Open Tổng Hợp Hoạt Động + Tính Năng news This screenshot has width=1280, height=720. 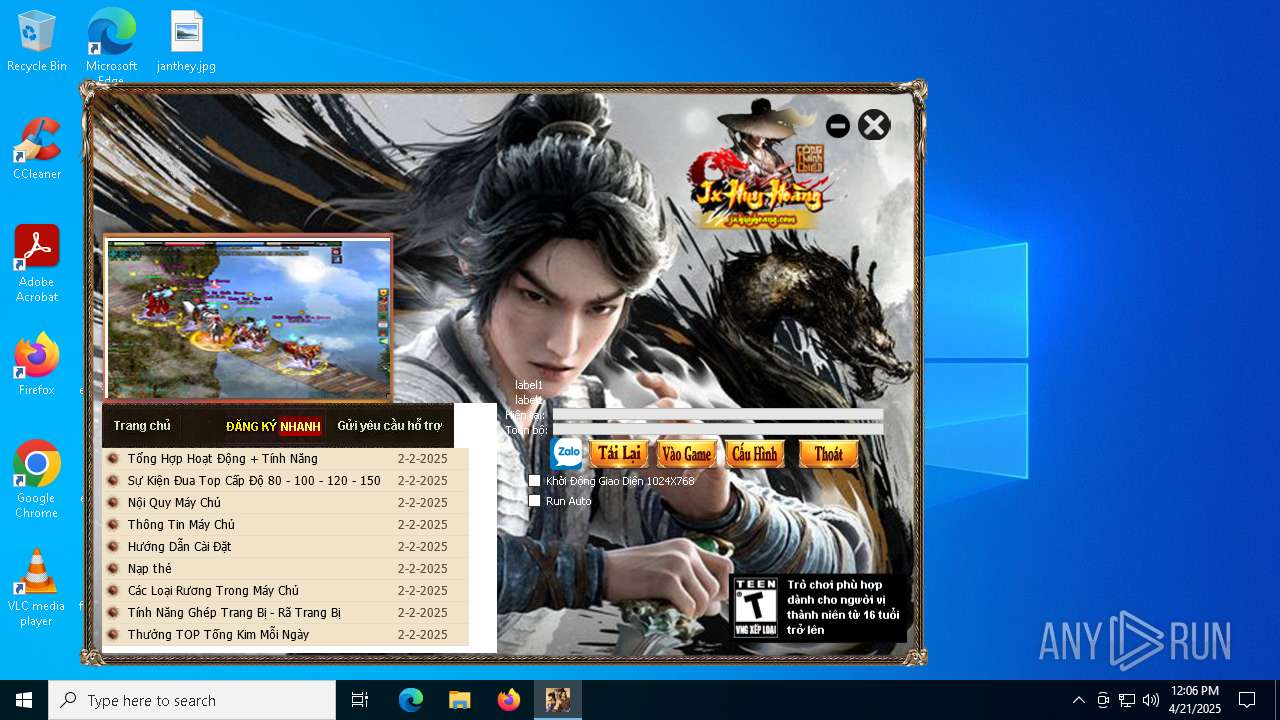tap(222, 459)
